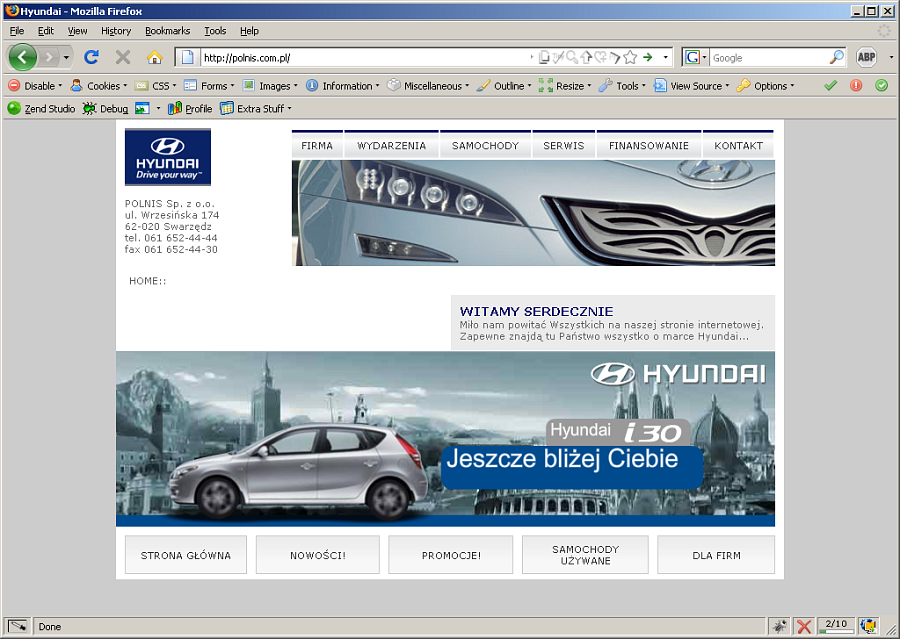The width and height of the screenshot is (900, 639).
Task: Click the Profile toolbar button
Action: click(x=190, y=108)
